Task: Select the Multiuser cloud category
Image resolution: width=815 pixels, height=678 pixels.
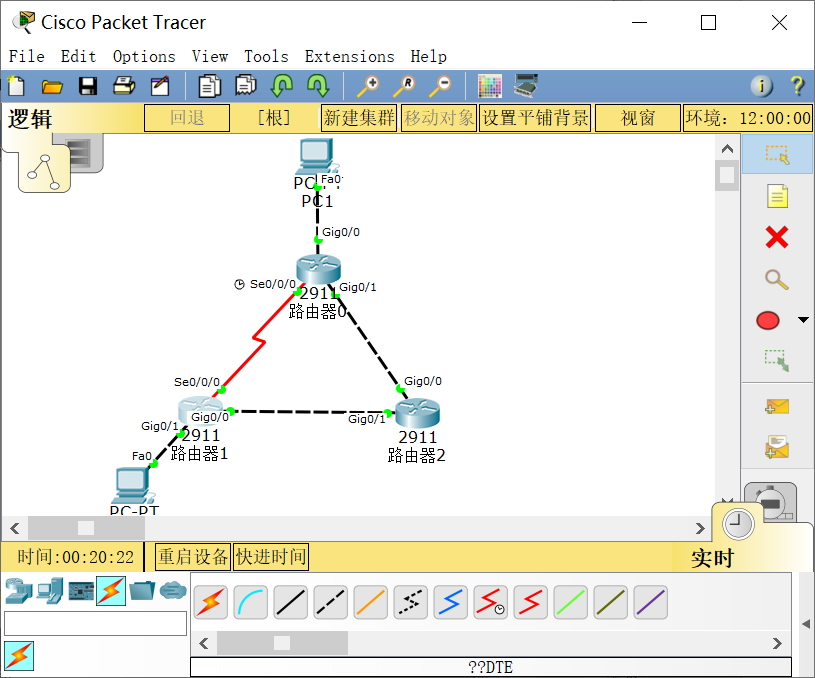Action: click(x=173, y=591)
